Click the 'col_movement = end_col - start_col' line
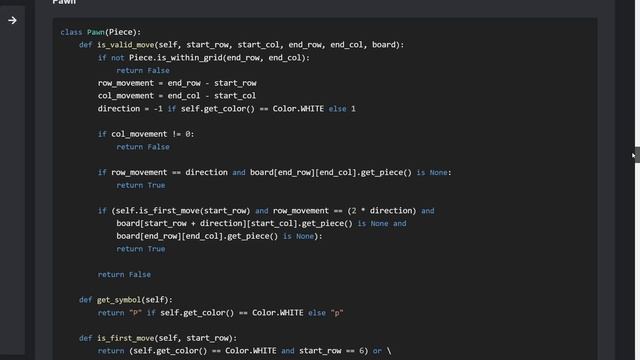The image size is (640, 360). point(177,96)
